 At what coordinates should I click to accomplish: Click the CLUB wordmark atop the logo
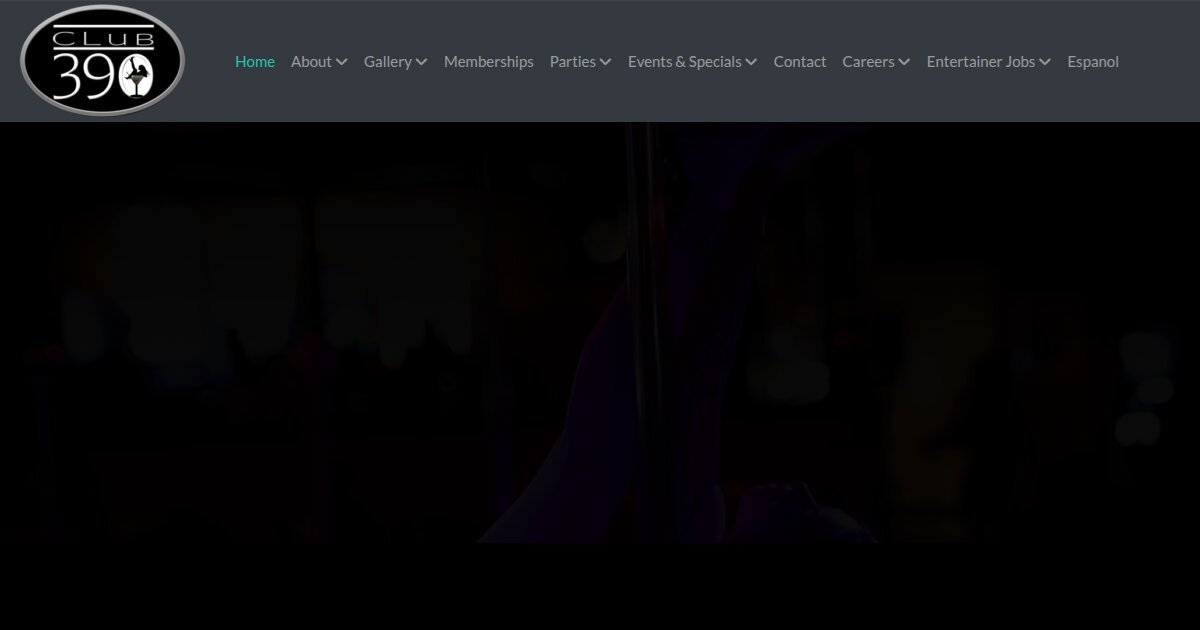pos(102,38)
